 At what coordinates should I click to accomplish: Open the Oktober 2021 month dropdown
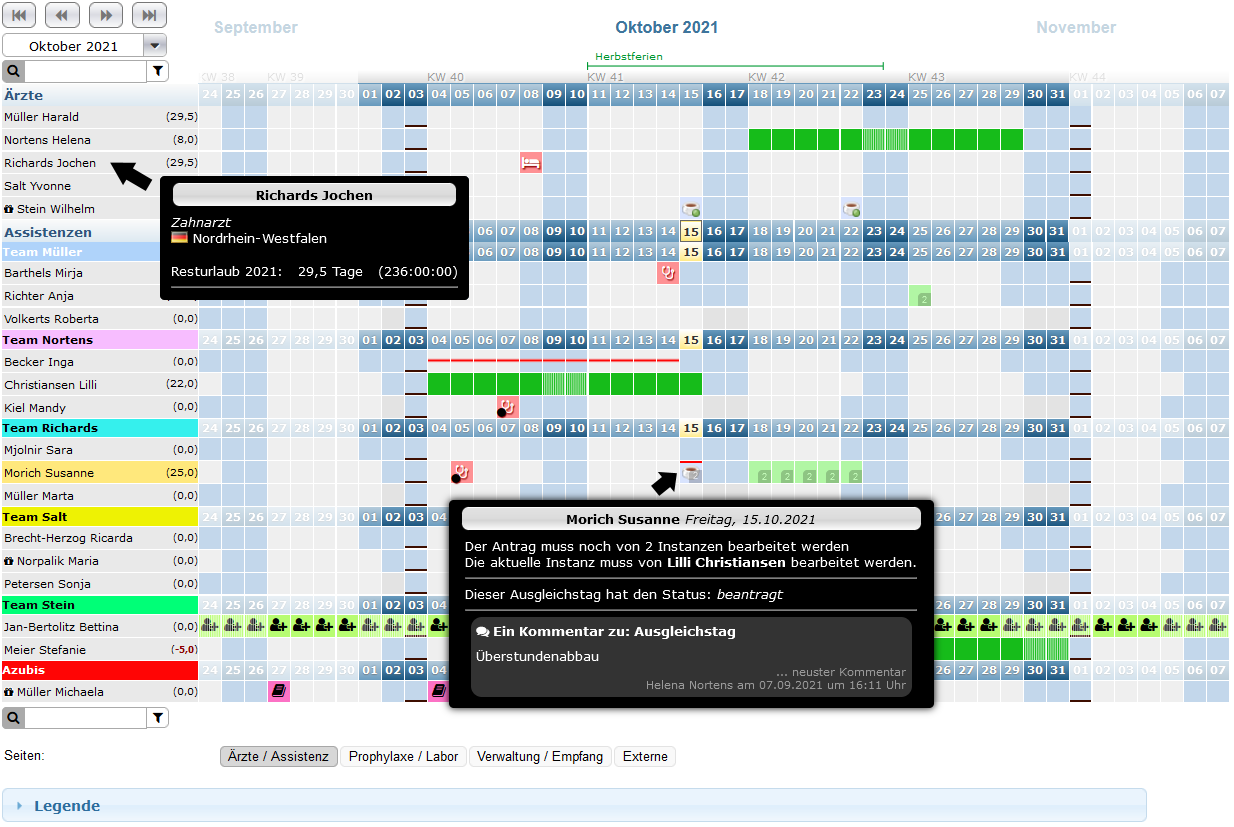155,46
